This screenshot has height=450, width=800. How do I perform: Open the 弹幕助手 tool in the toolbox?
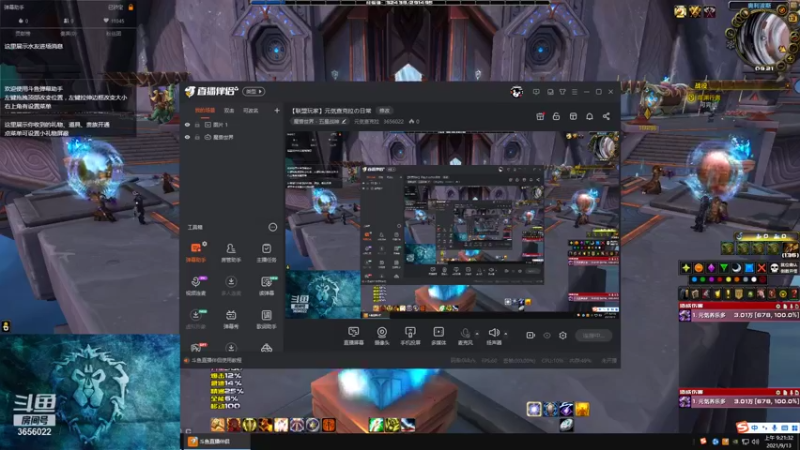tap(196, 252)
